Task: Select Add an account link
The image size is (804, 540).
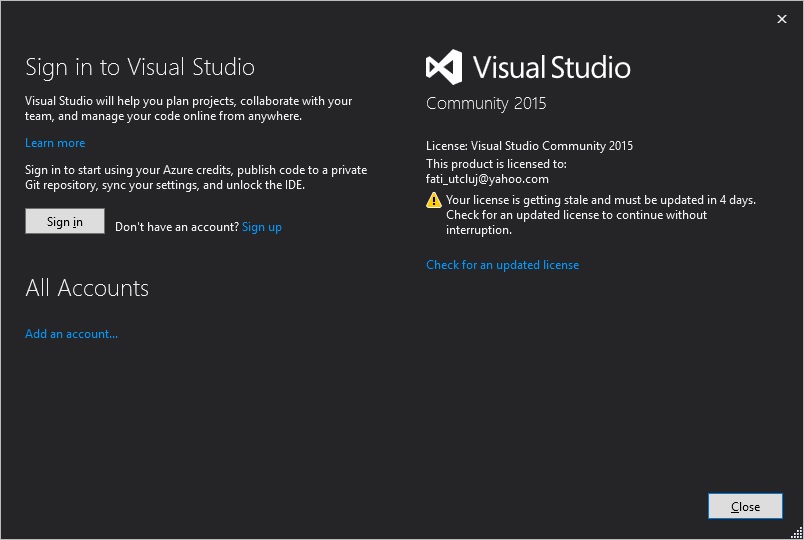Action: (x=71, y=334)
